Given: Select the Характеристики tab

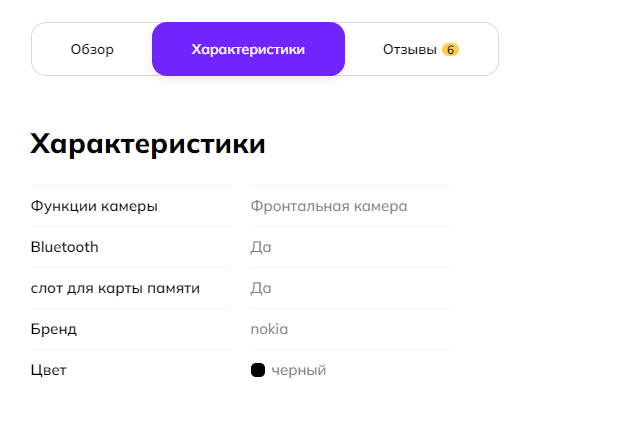Looking at the screenshot, I should (248, 49).
